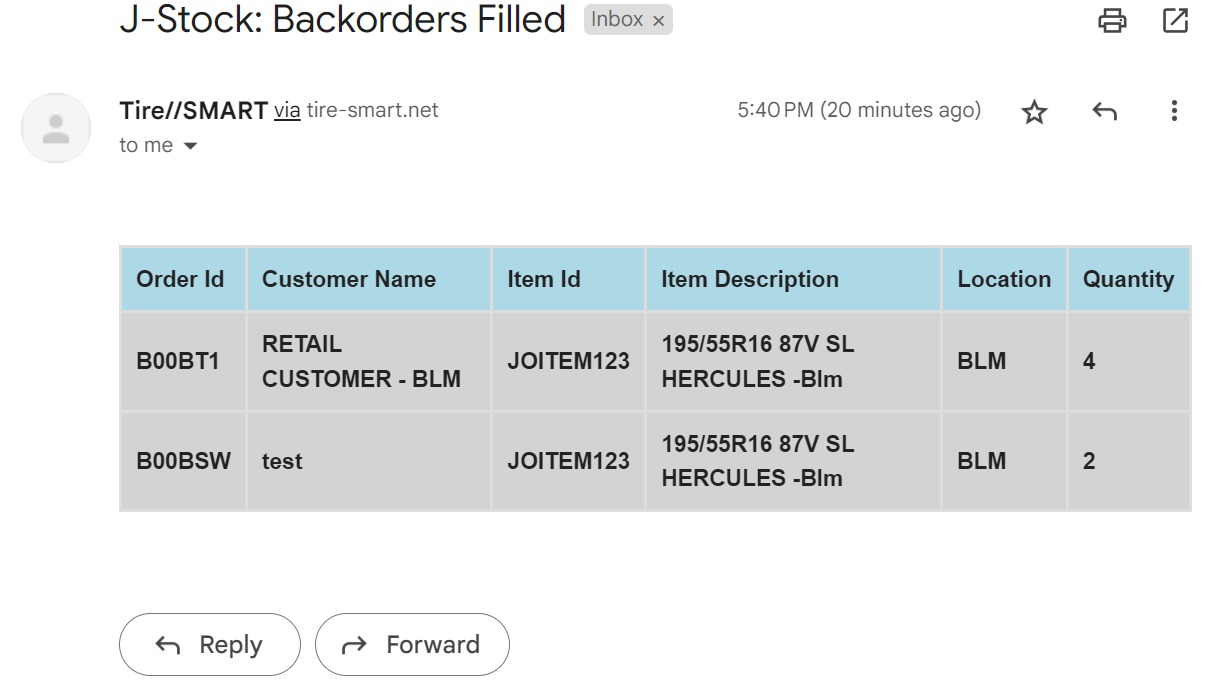Select order ID B00BSW cell
Screen dimensions: 1219x680
183,461
